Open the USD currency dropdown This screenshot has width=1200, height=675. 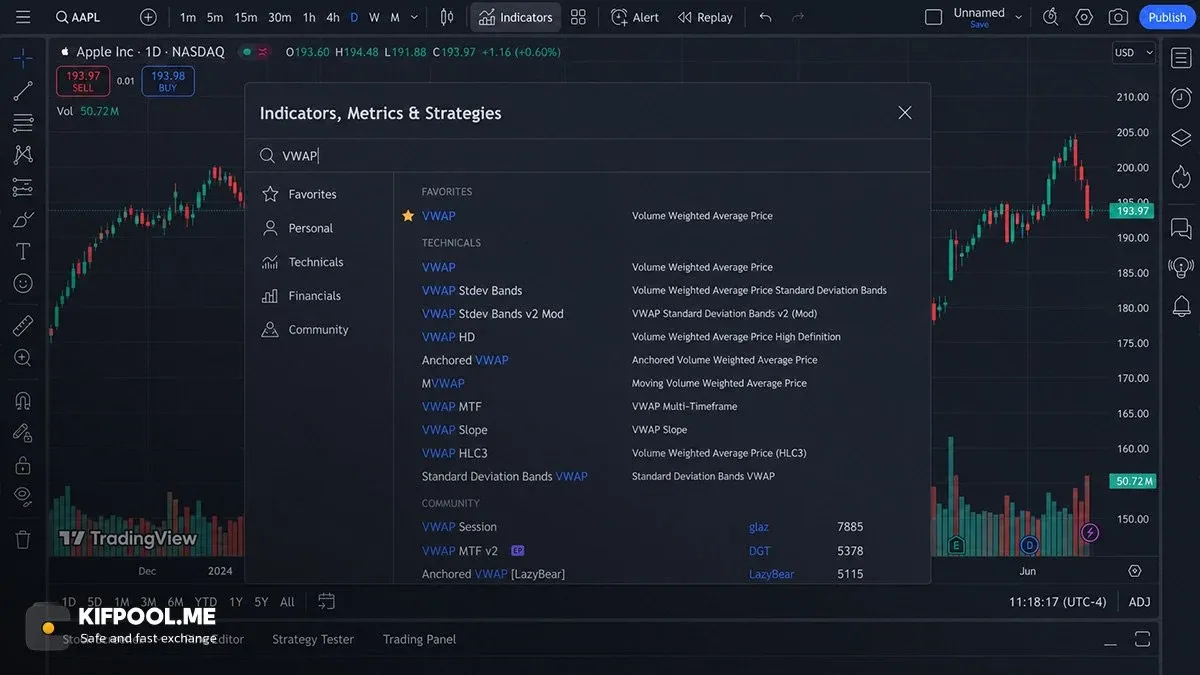click(1134, 53)
